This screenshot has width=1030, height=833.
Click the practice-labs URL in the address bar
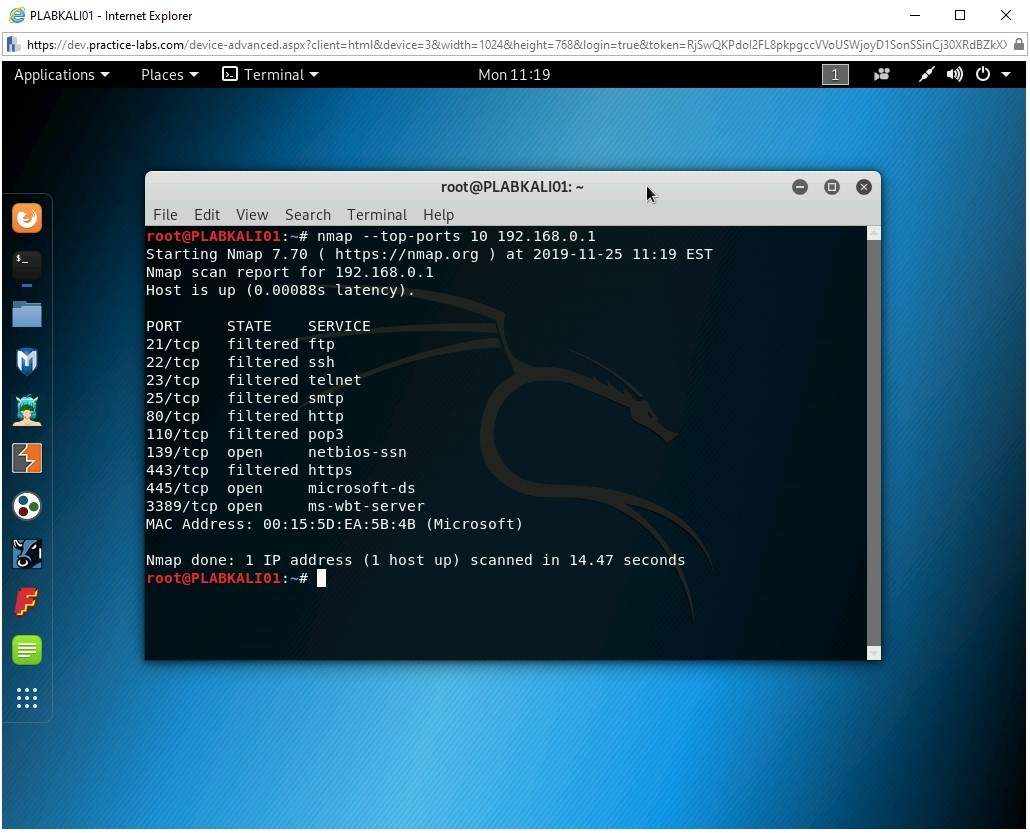click(x=300, y=45)
